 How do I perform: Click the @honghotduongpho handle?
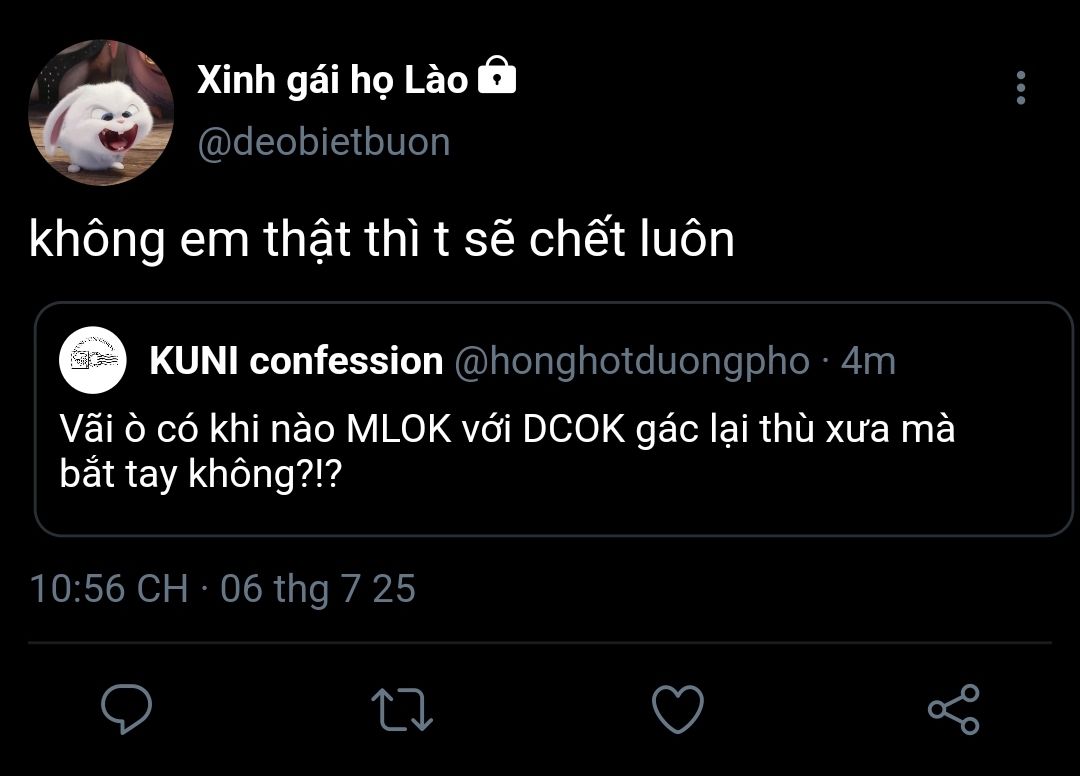[x=631, y=361]
